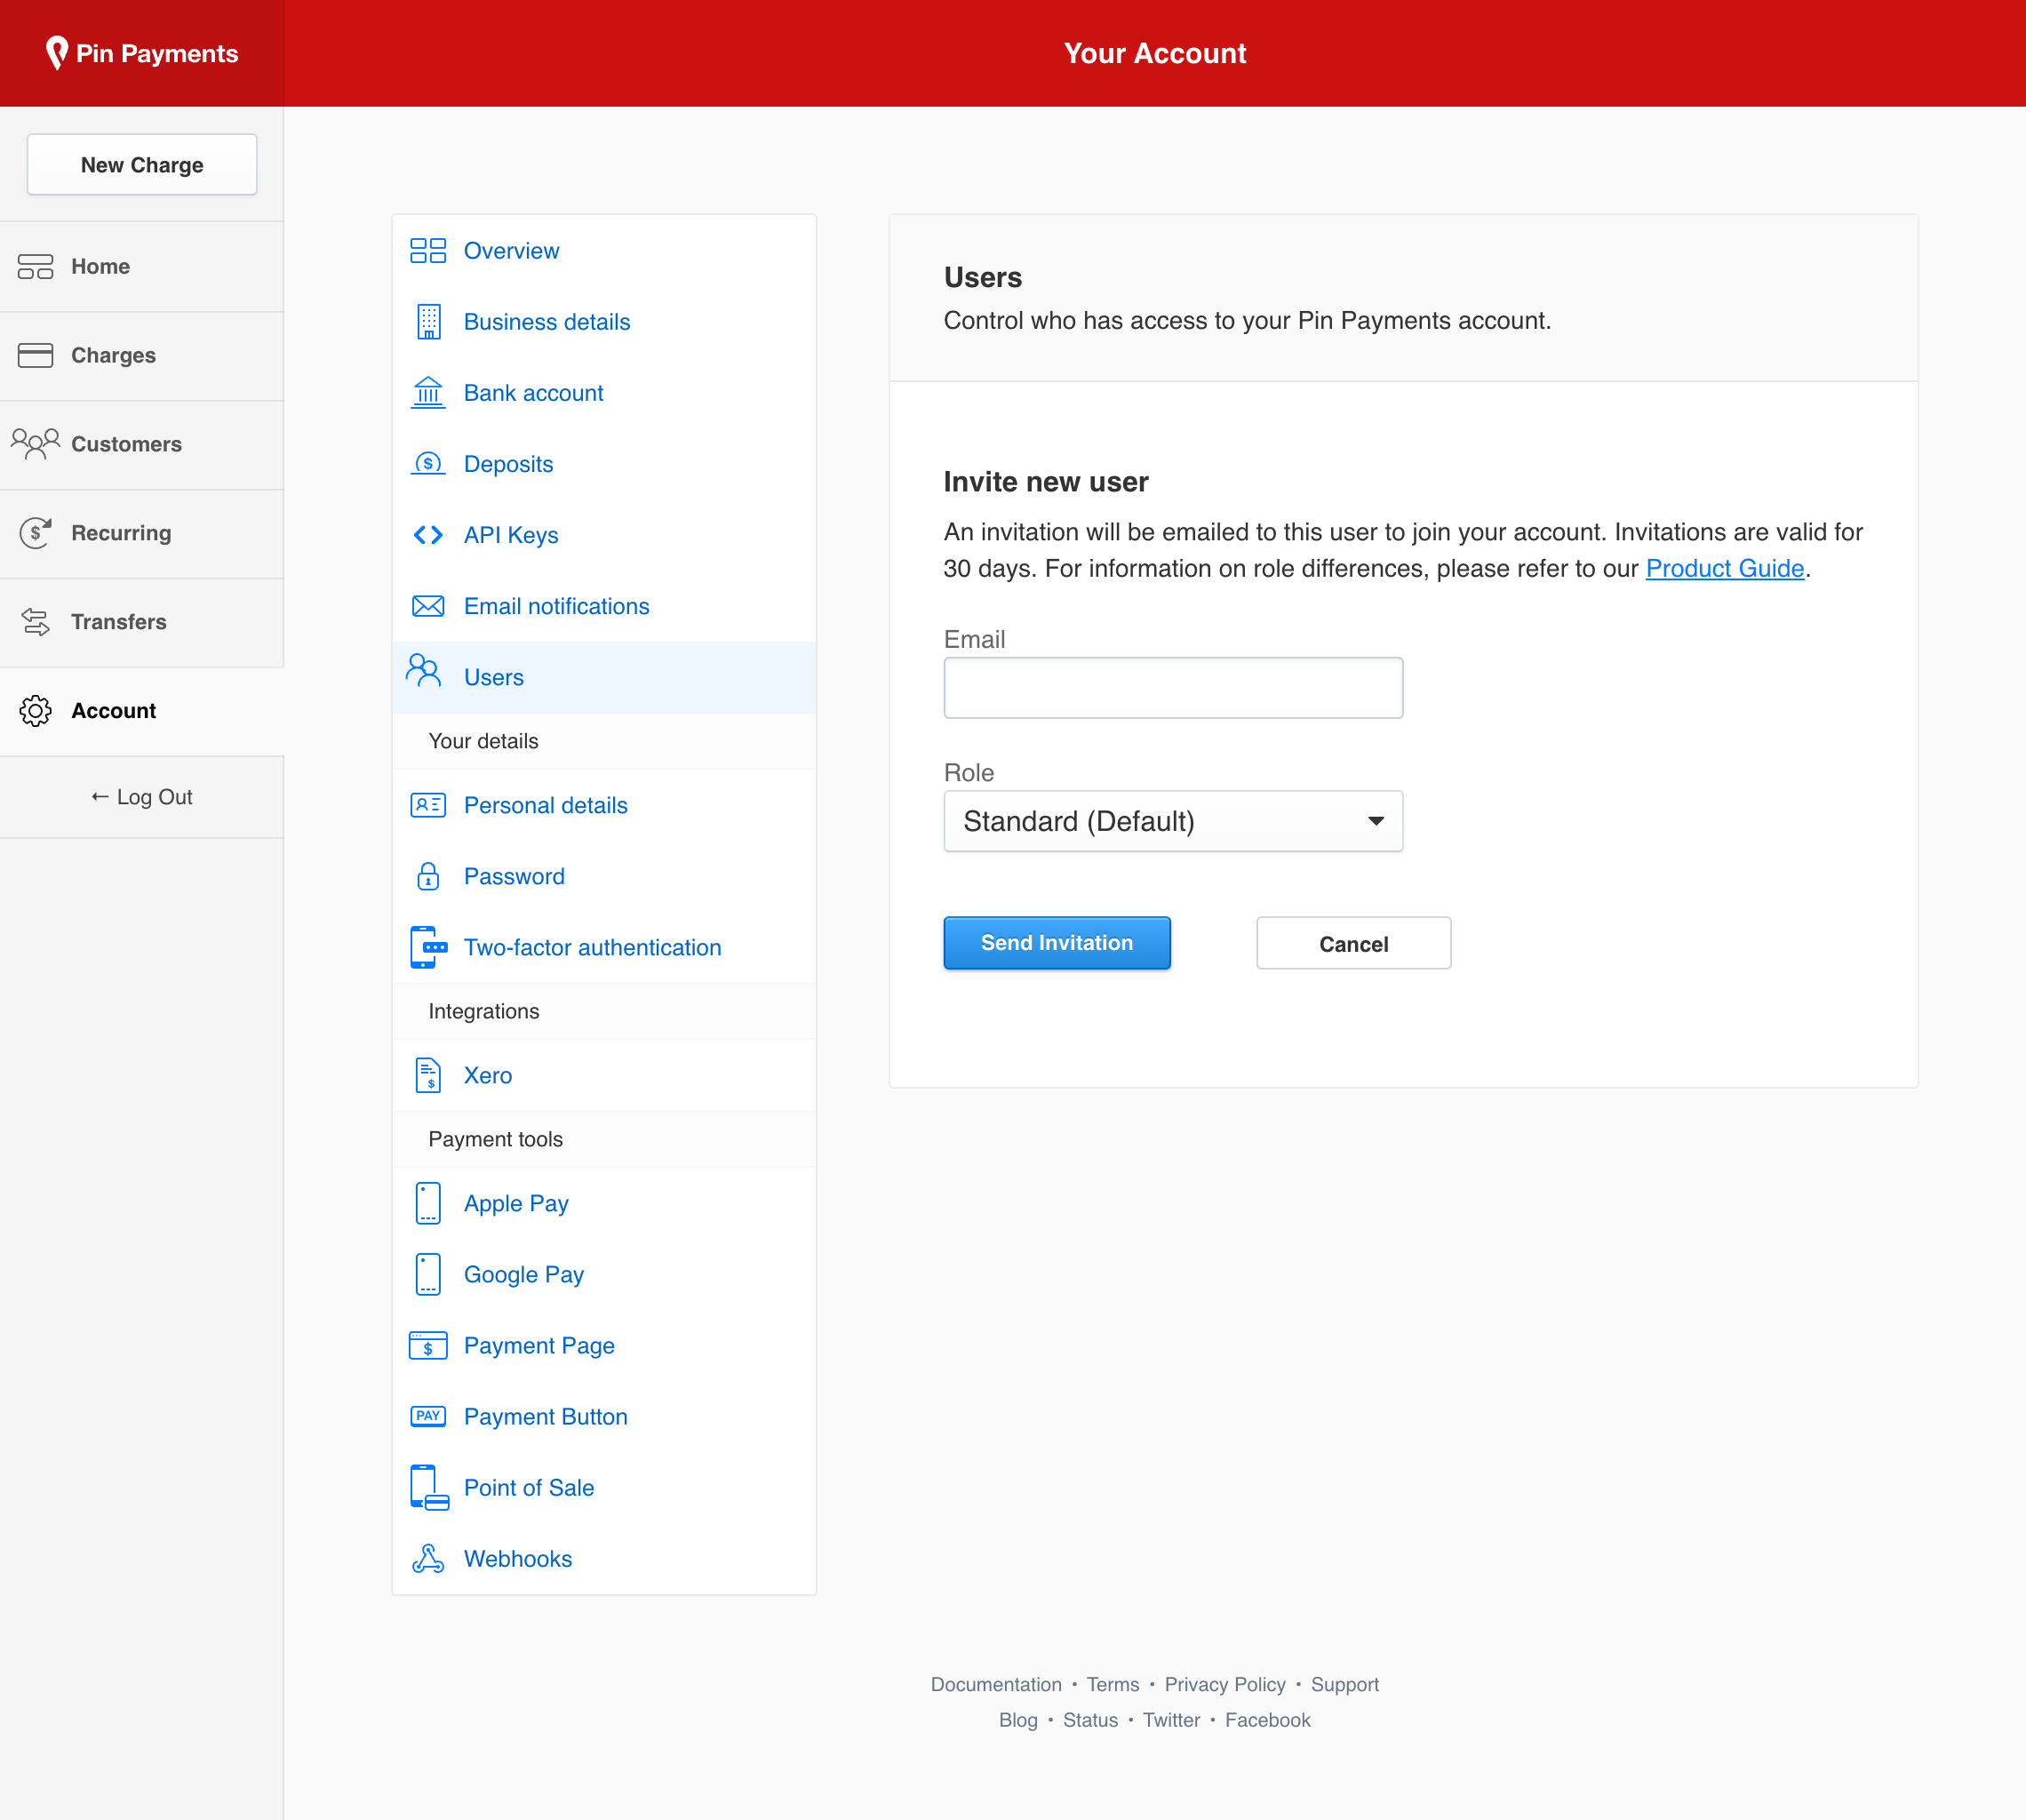Click the Transfers arrows icon
This screenshot has height=1820, width=2026.
tap(36, 622)
